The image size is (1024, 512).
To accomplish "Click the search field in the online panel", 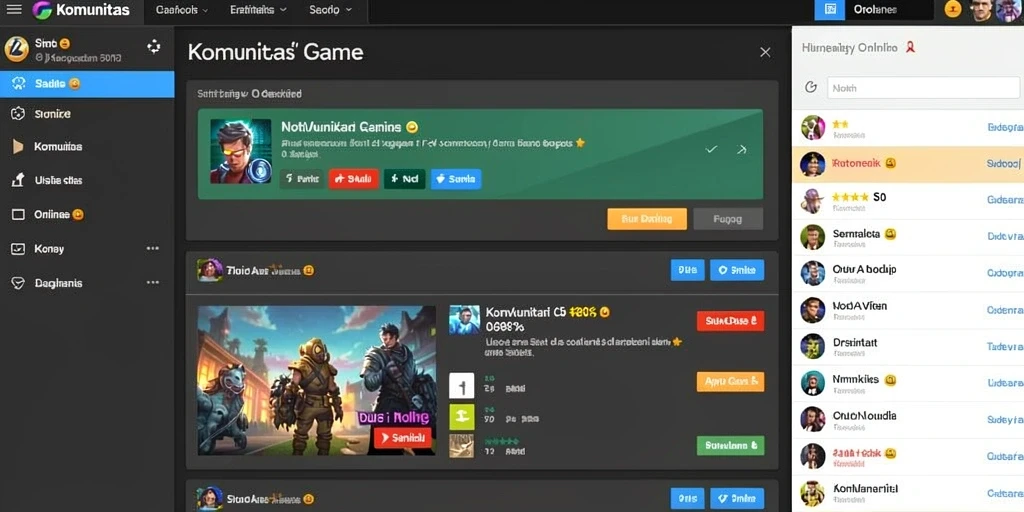I will click(x=923, y=88).
